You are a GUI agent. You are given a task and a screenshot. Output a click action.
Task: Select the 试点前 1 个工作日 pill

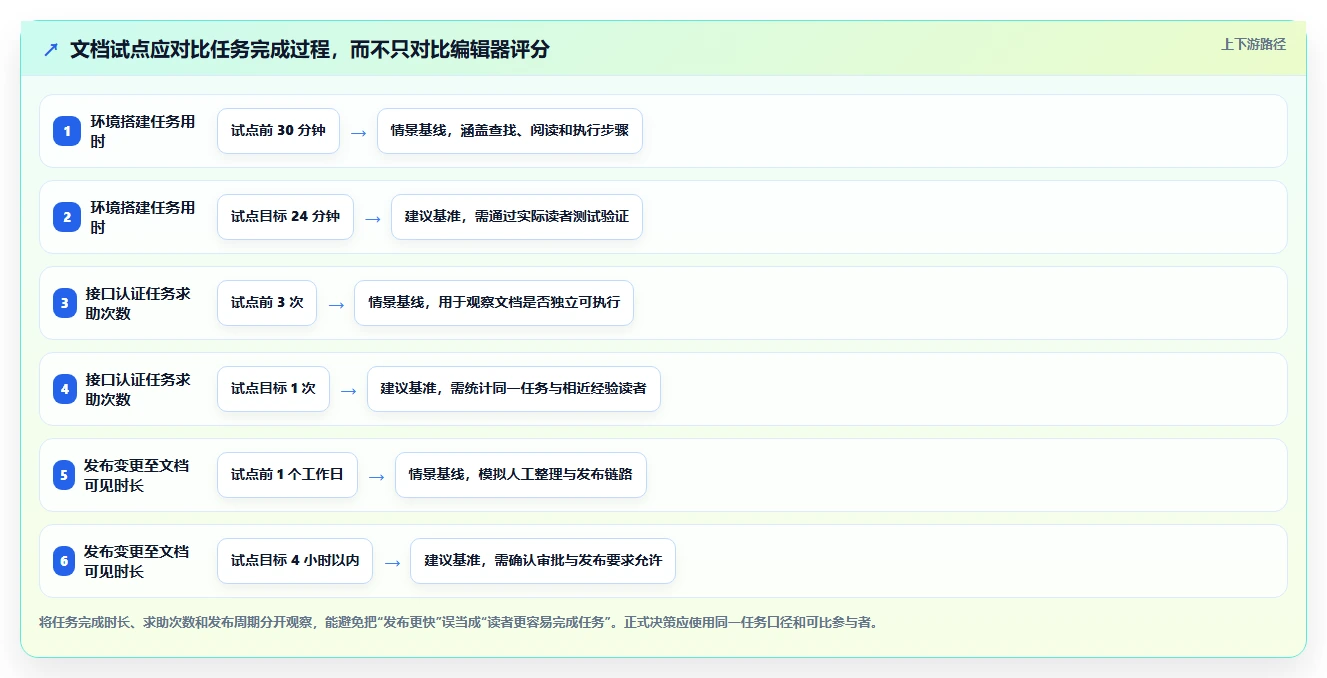pos(287,475)
